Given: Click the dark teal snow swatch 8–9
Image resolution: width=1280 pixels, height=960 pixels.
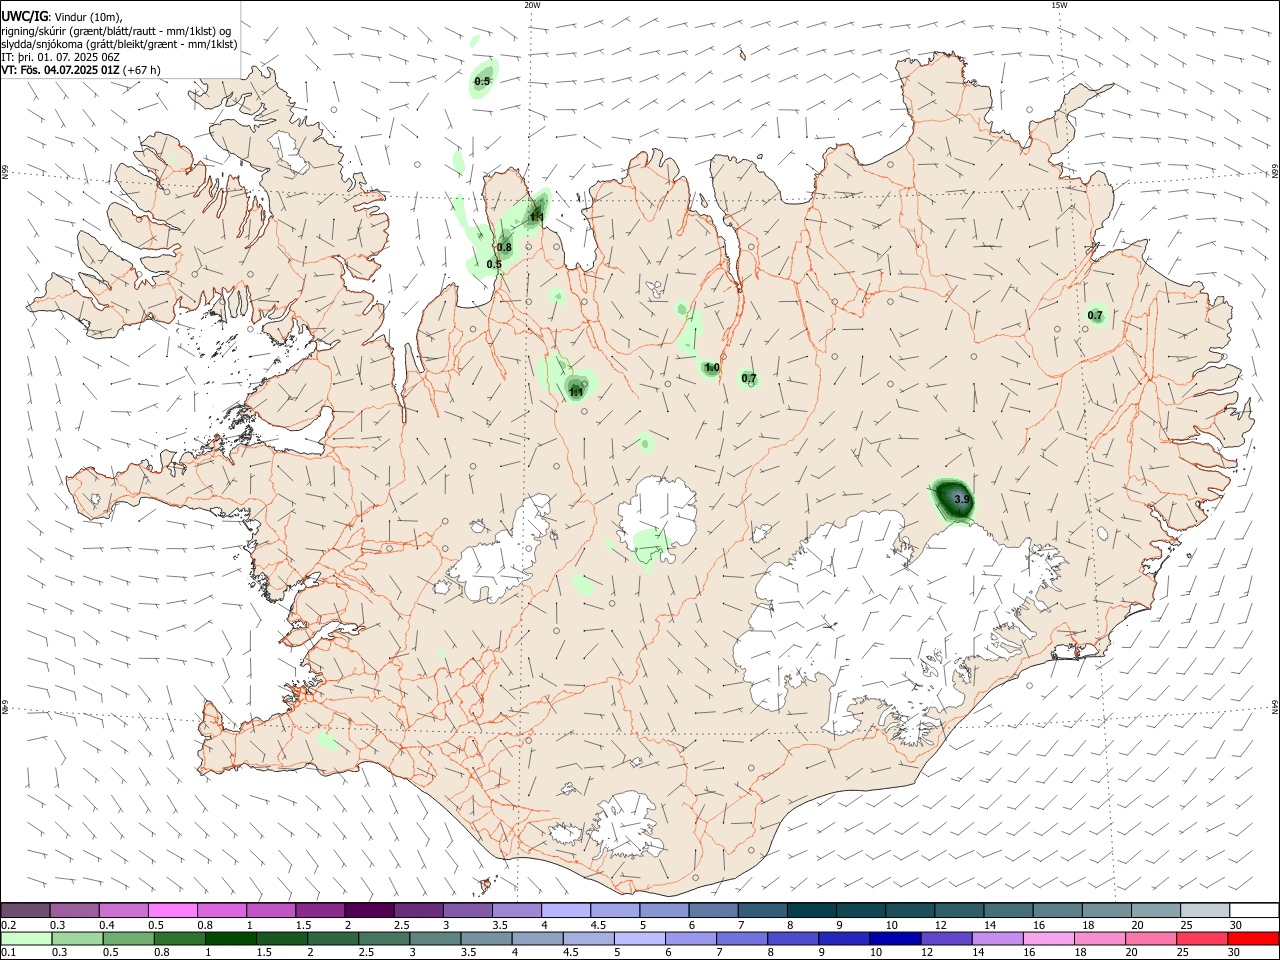Looking at the screenshot, I should [x=812, y=910].
